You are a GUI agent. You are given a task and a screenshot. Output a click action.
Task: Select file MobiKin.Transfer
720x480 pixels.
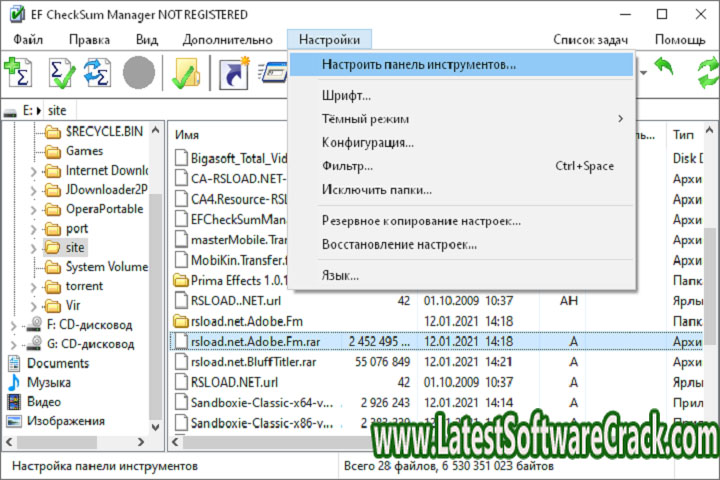tap(231, 260)
